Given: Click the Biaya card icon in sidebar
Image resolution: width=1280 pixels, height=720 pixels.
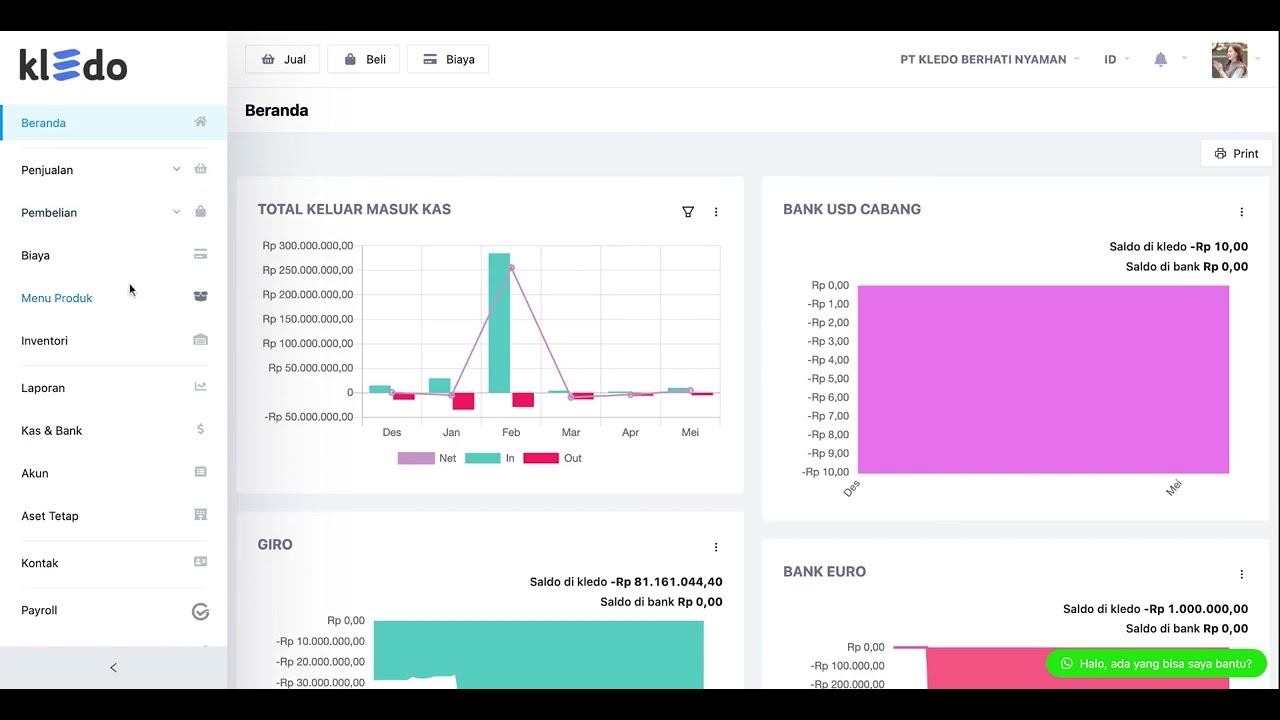Looking at the screenshot, I should 200,255.
